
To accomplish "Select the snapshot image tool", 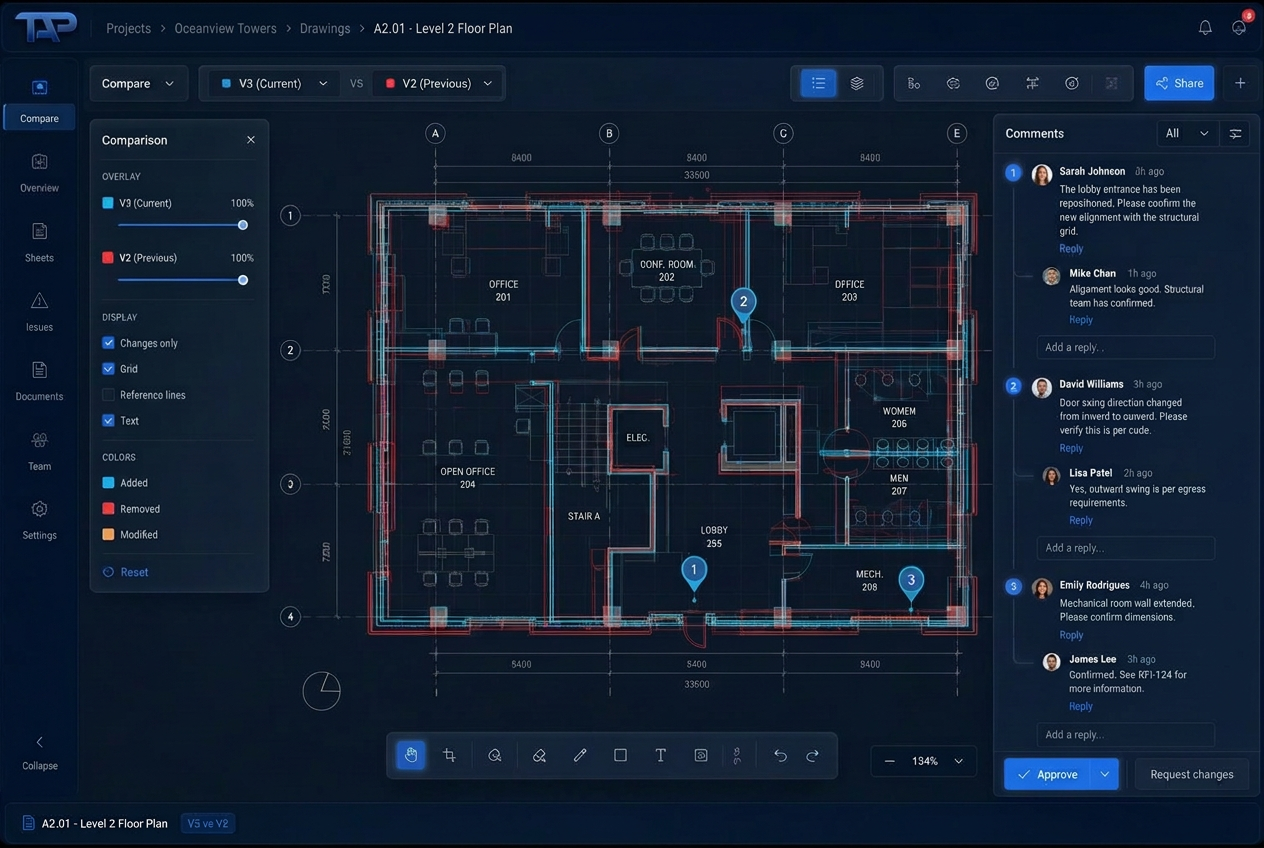I will [701, 755].
